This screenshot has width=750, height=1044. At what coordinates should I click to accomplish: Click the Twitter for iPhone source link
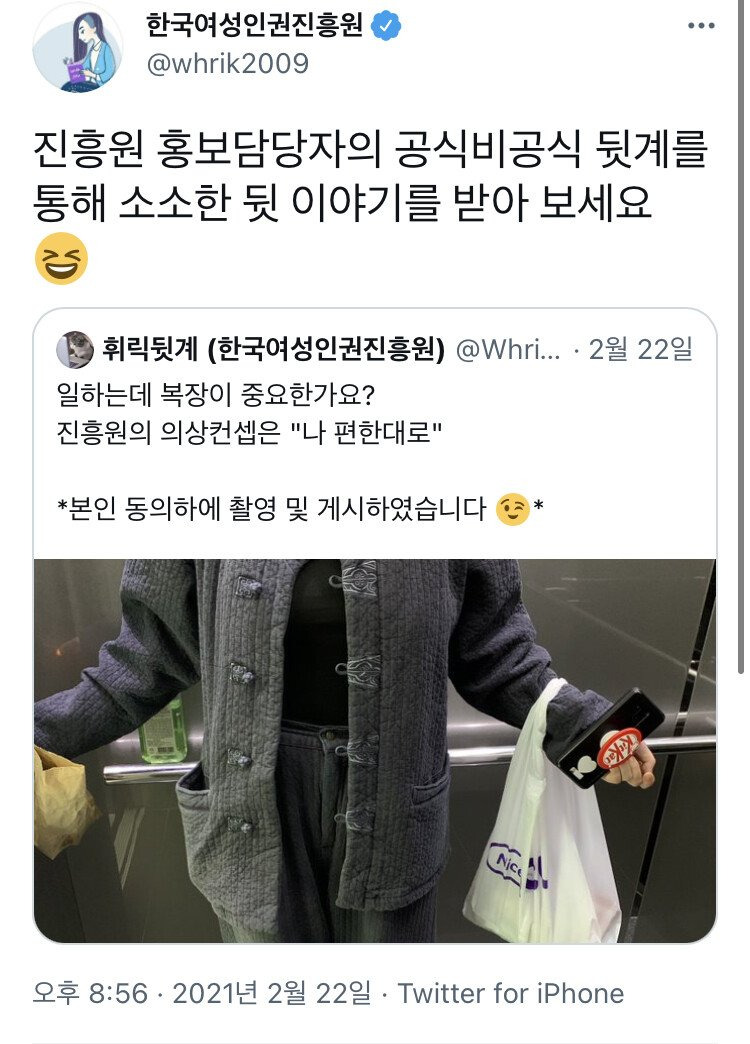511,993
